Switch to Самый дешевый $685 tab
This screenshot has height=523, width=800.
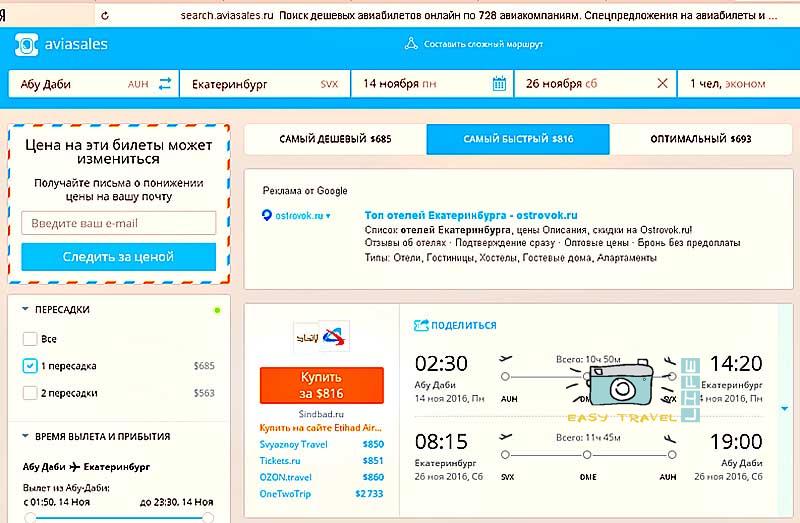coord(335,139)
